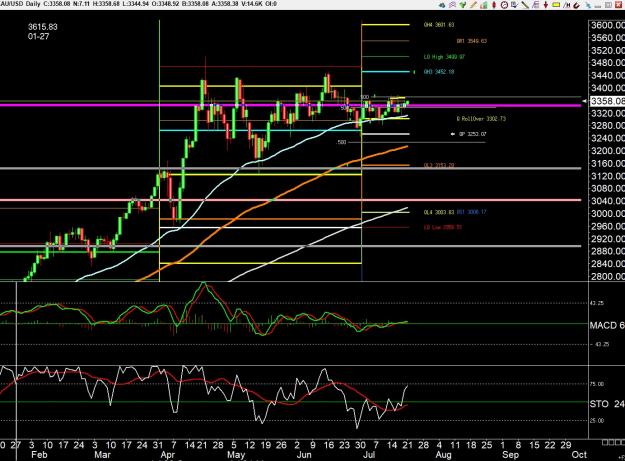The image size is (625, 461).
Task: Click the Aug month label on the time axis
Action: pos(443,455)
